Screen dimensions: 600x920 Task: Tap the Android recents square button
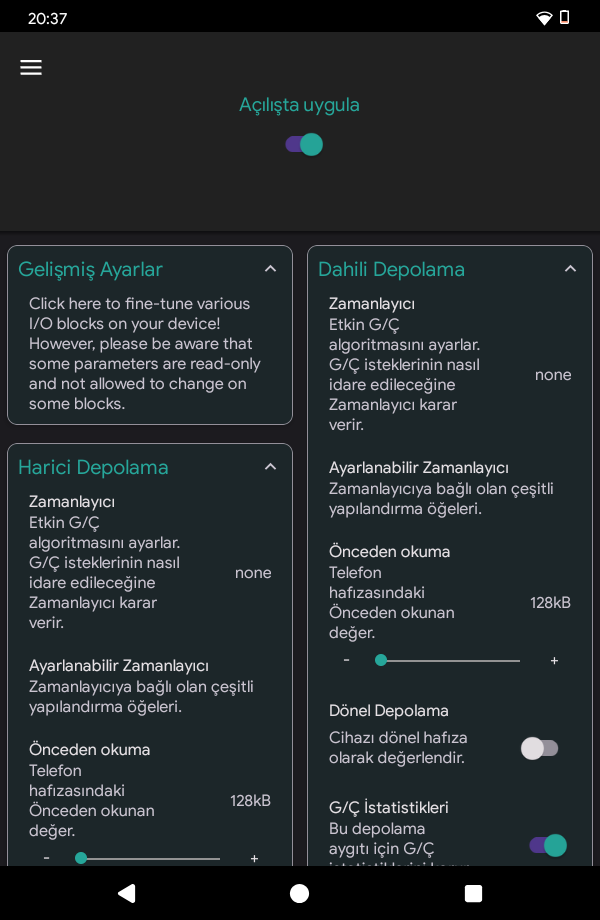tap(473, 893)
